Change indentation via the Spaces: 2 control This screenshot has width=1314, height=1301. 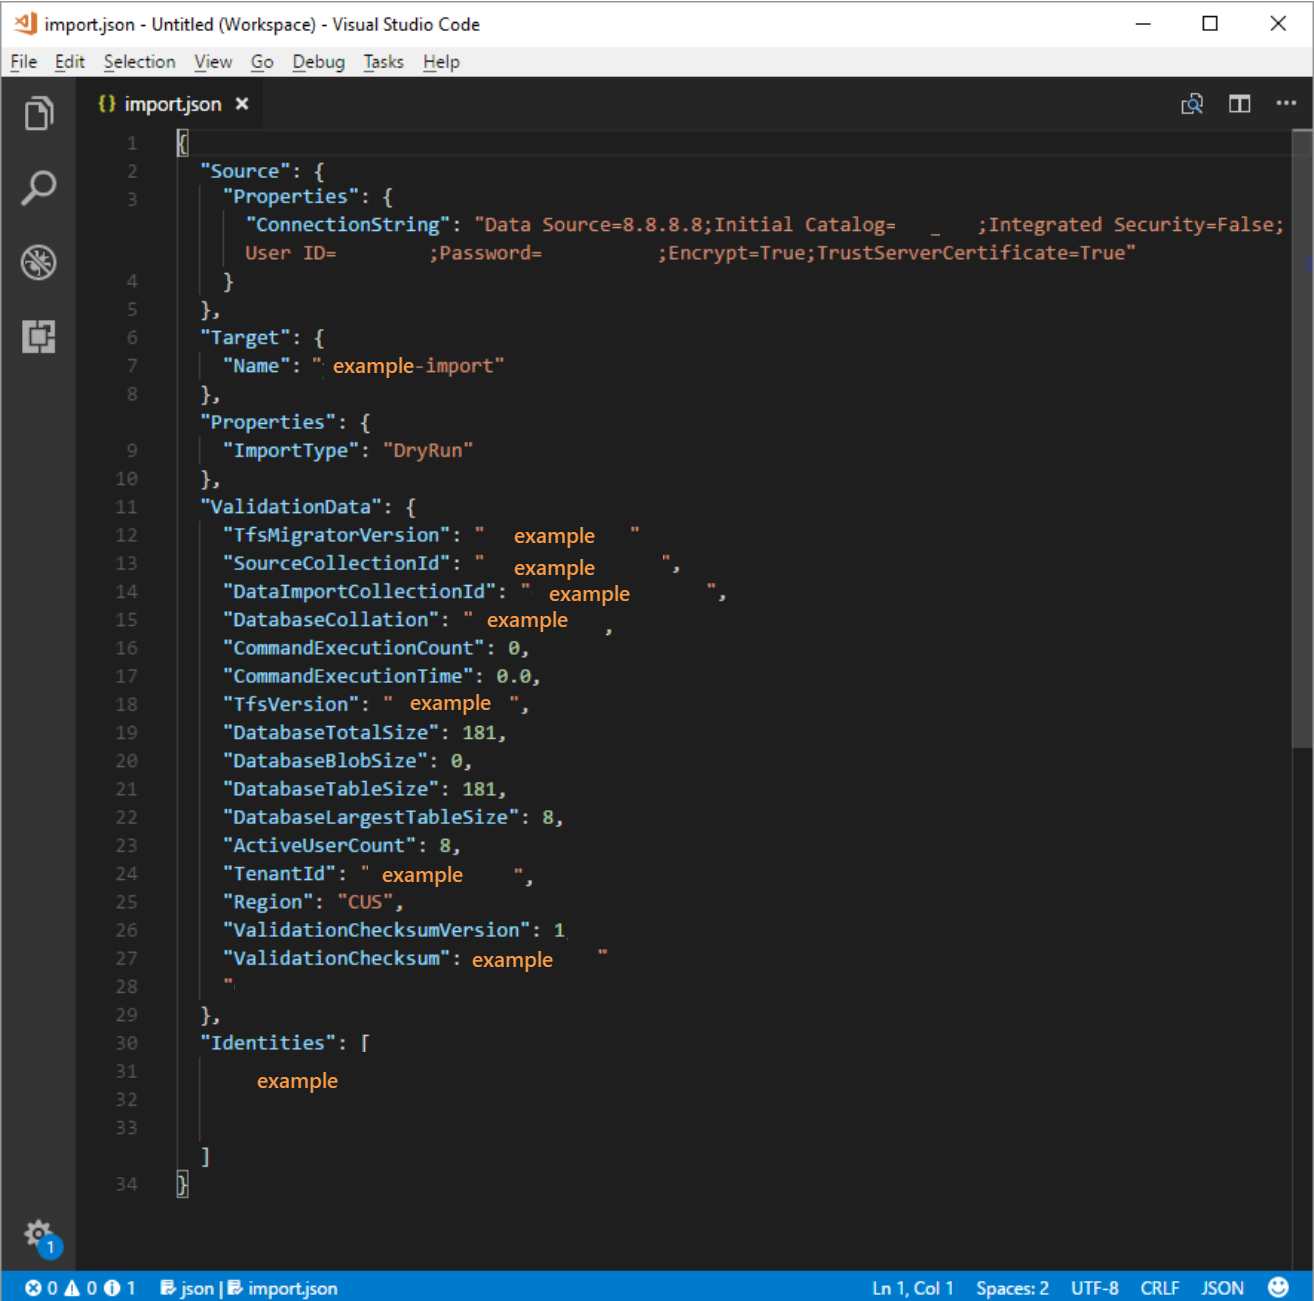(1011, 1288)
